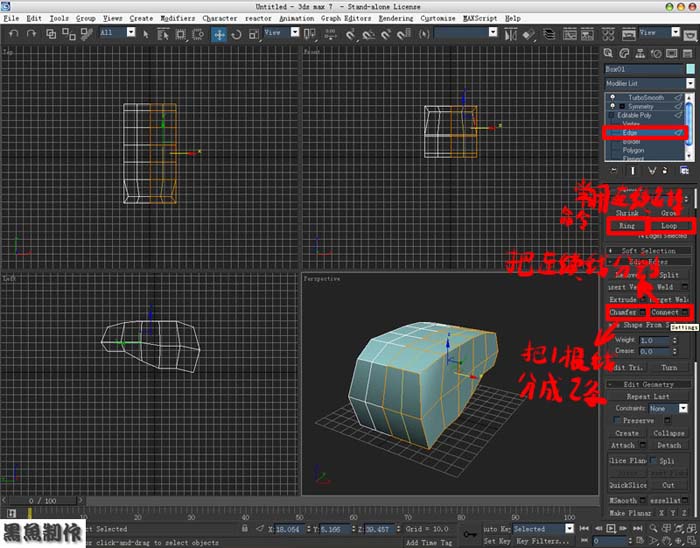Toggle the Slice Plane Split checkbox

654,461
